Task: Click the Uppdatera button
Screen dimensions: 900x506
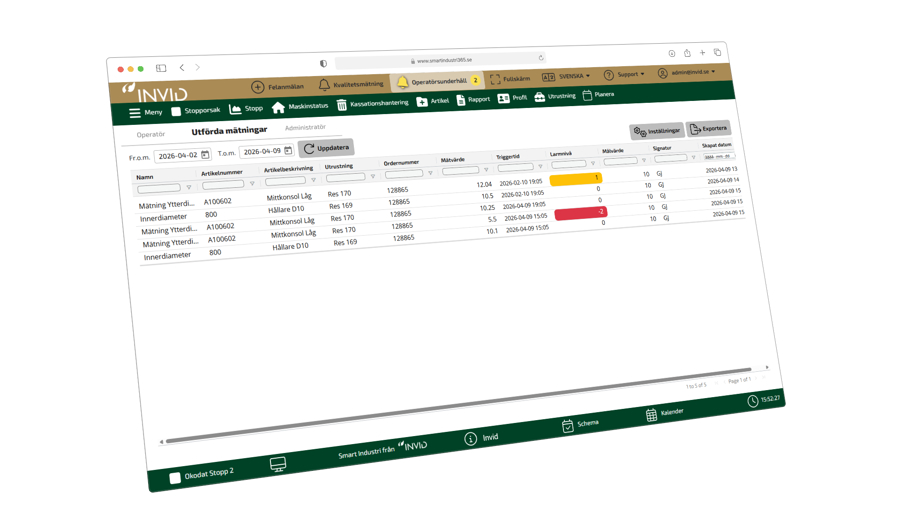Action: 326,148
